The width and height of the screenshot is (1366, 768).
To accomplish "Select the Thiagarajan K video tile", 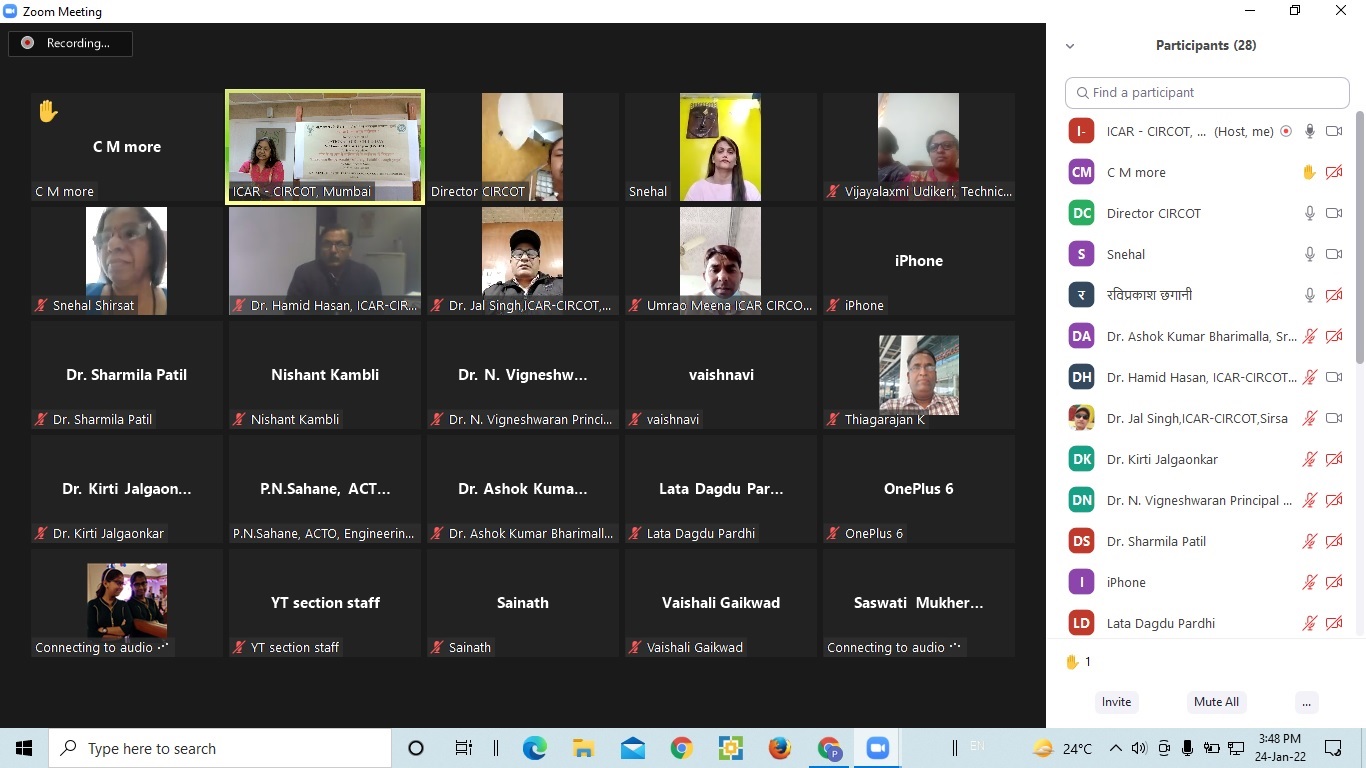I will click(x=919, y=375).
